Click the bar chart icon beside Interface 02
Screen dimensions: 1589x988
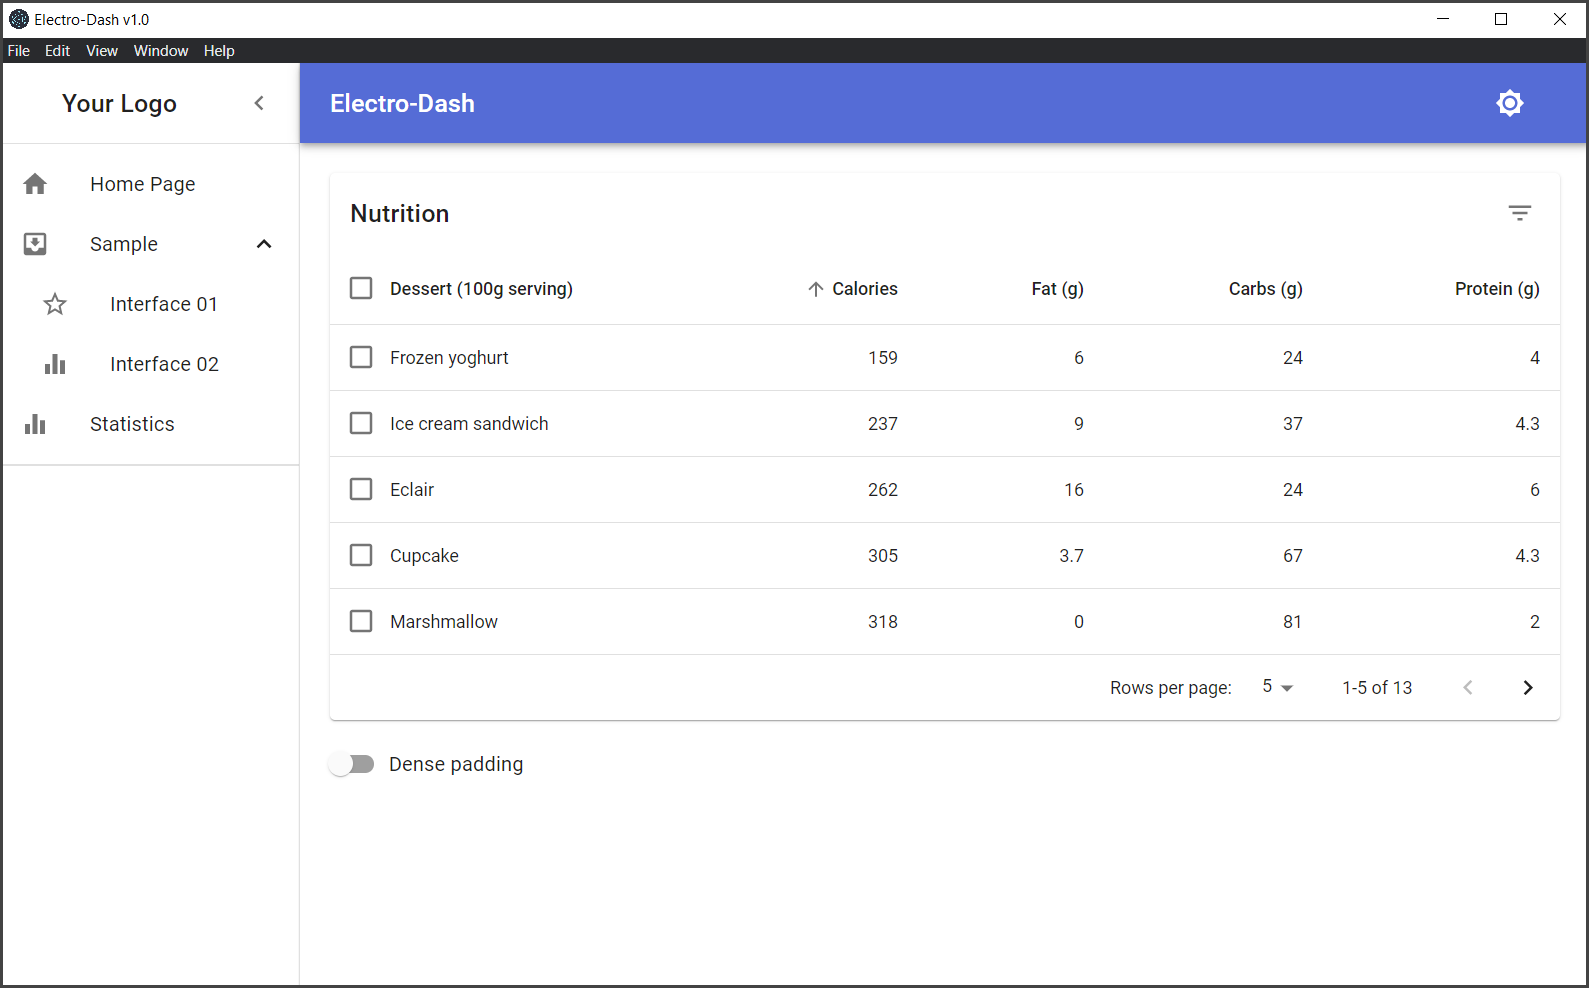coord(55,364)
